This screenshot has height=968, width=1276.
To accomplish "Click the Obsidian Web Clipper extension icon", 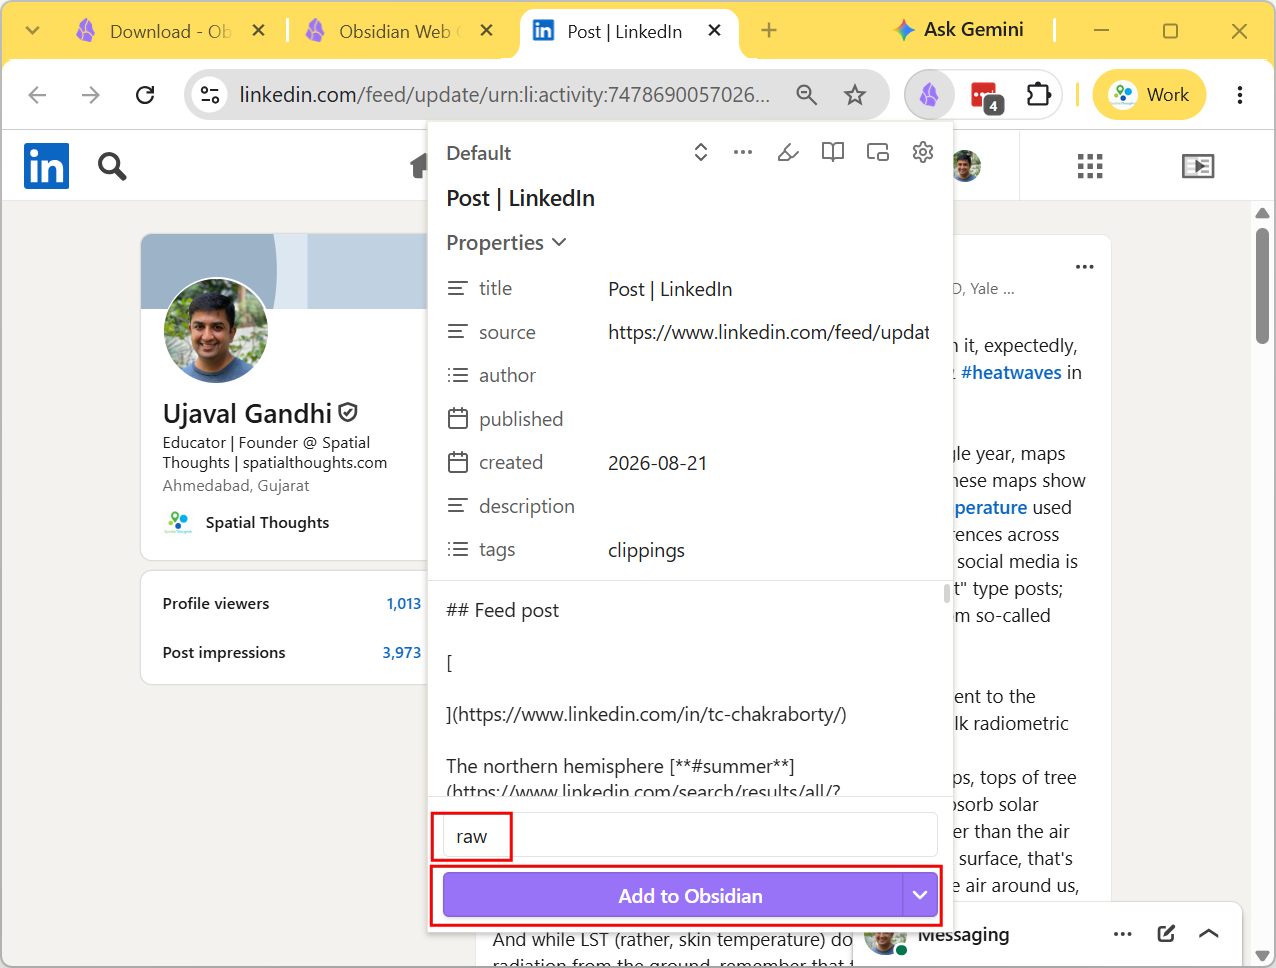I will 929,95.
